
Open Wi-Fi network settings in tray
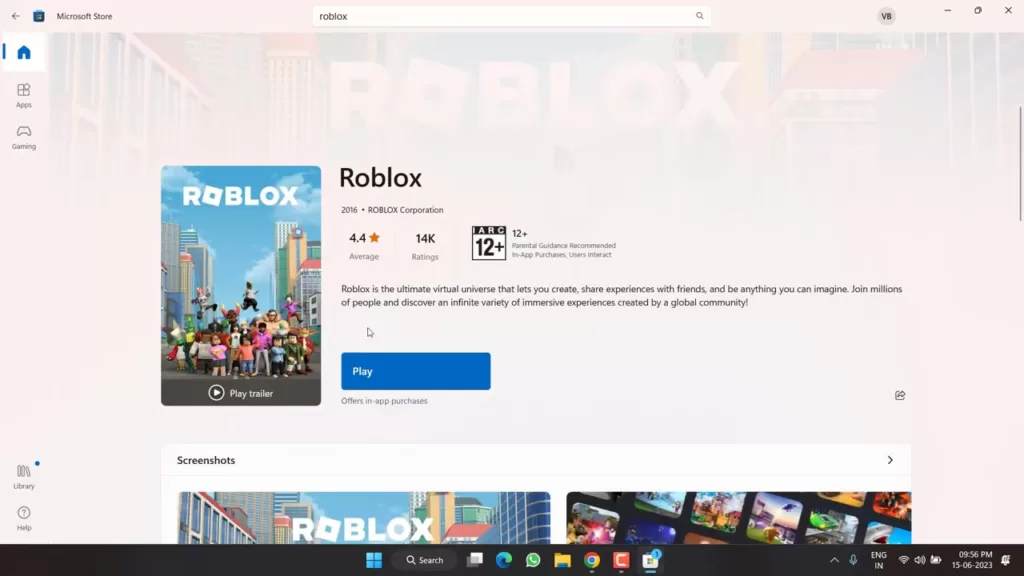pyautogui.click(x=904, y=560)
